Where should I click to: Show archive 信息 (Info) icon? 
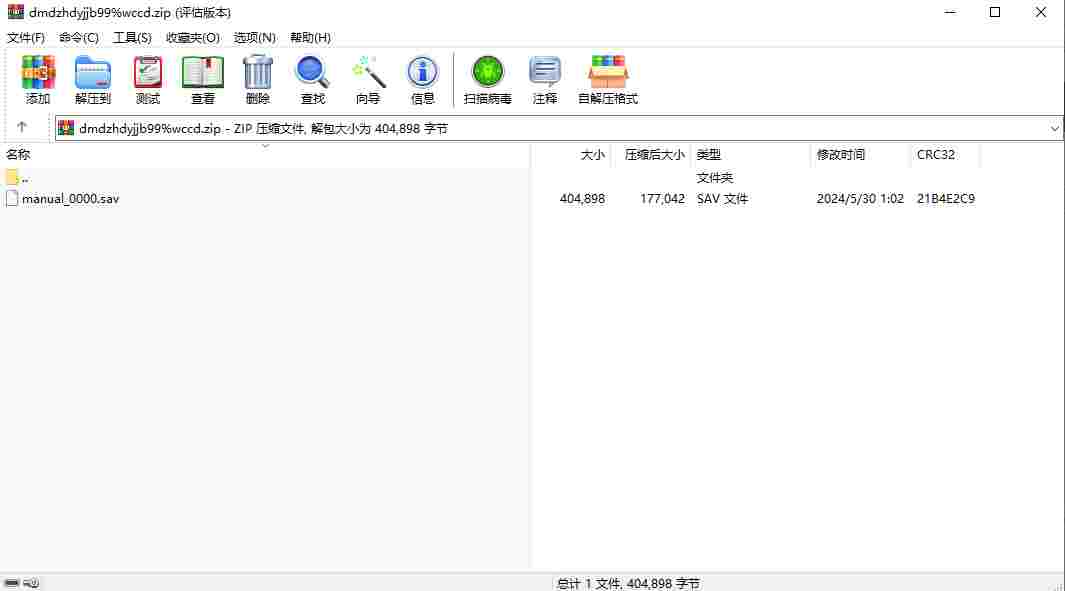point(422,73)
